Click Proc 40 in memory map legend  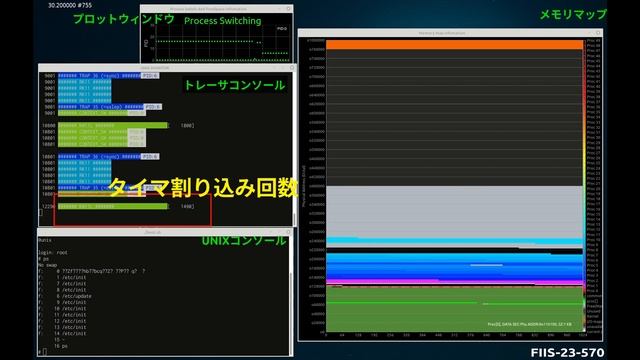(593, 87)
